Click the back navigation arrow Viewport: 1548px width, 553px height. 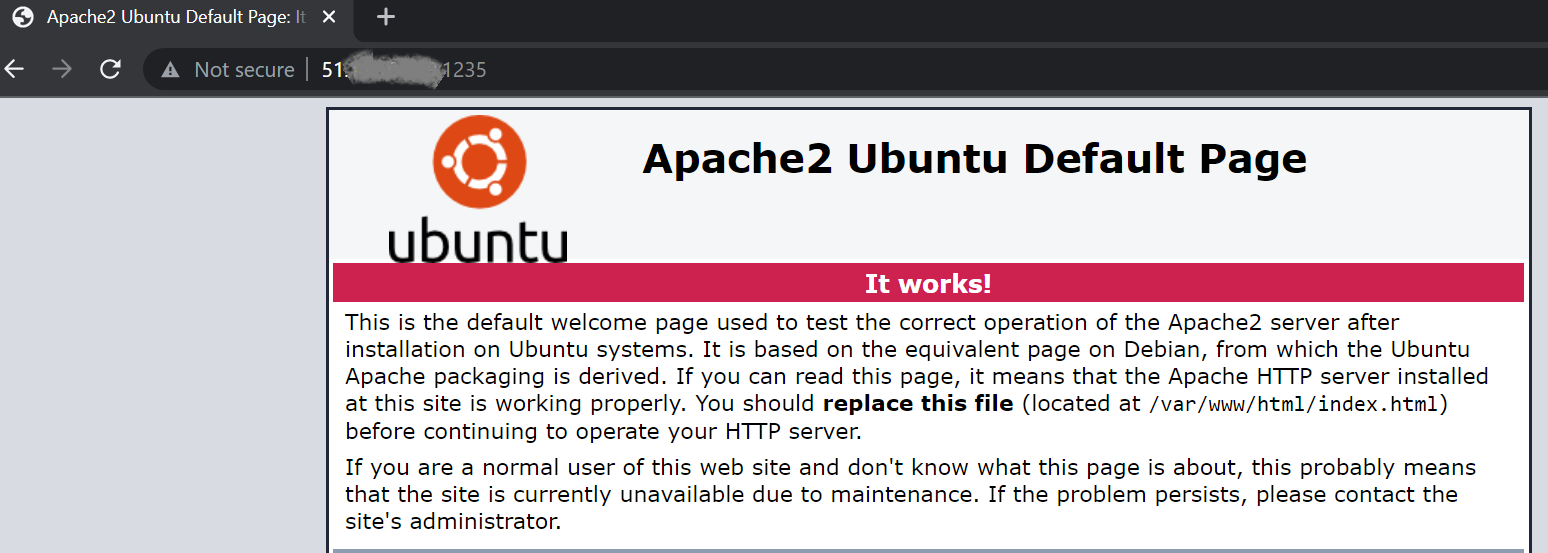(x=14, y=70)
